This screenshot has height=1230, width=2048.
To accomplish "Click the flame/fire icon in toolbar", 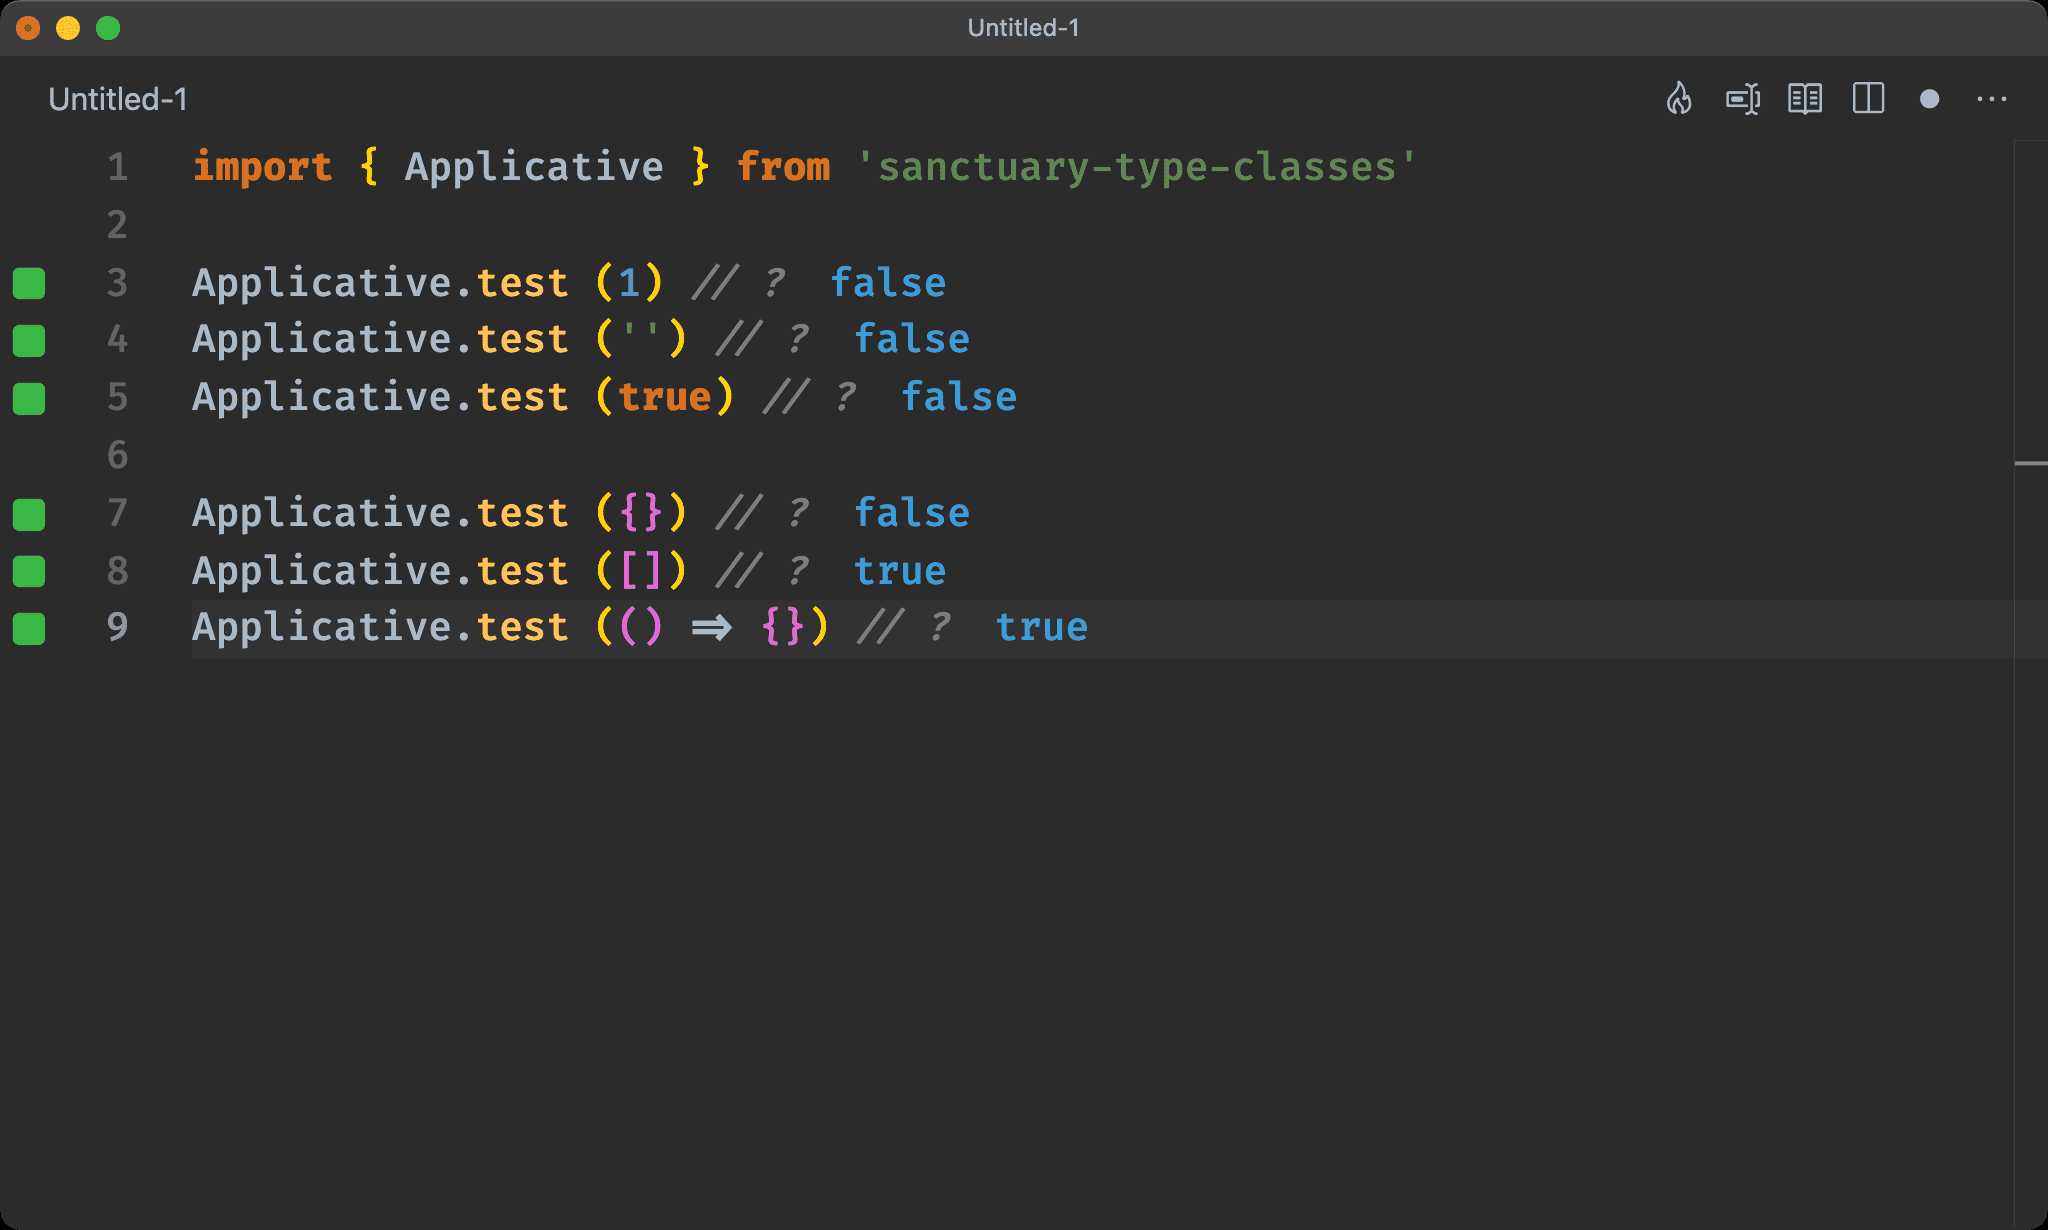I will 1681,99.
